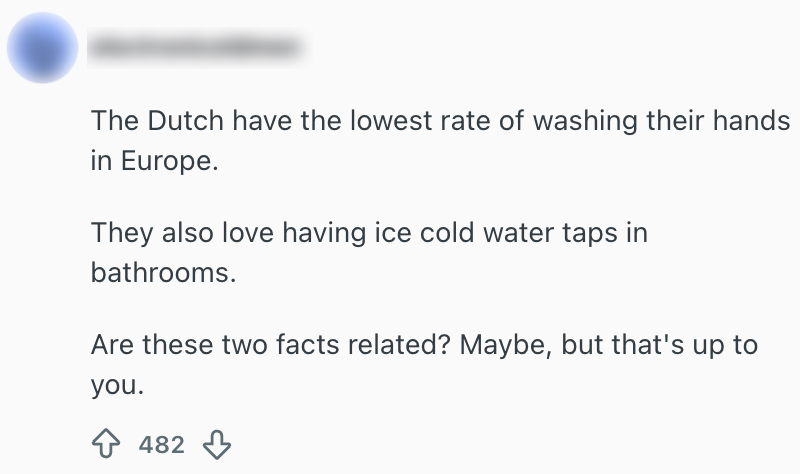This screenshot has height=474, width=800.
Task: Open the commenter's round avatar
Action: tap(41, 48)
